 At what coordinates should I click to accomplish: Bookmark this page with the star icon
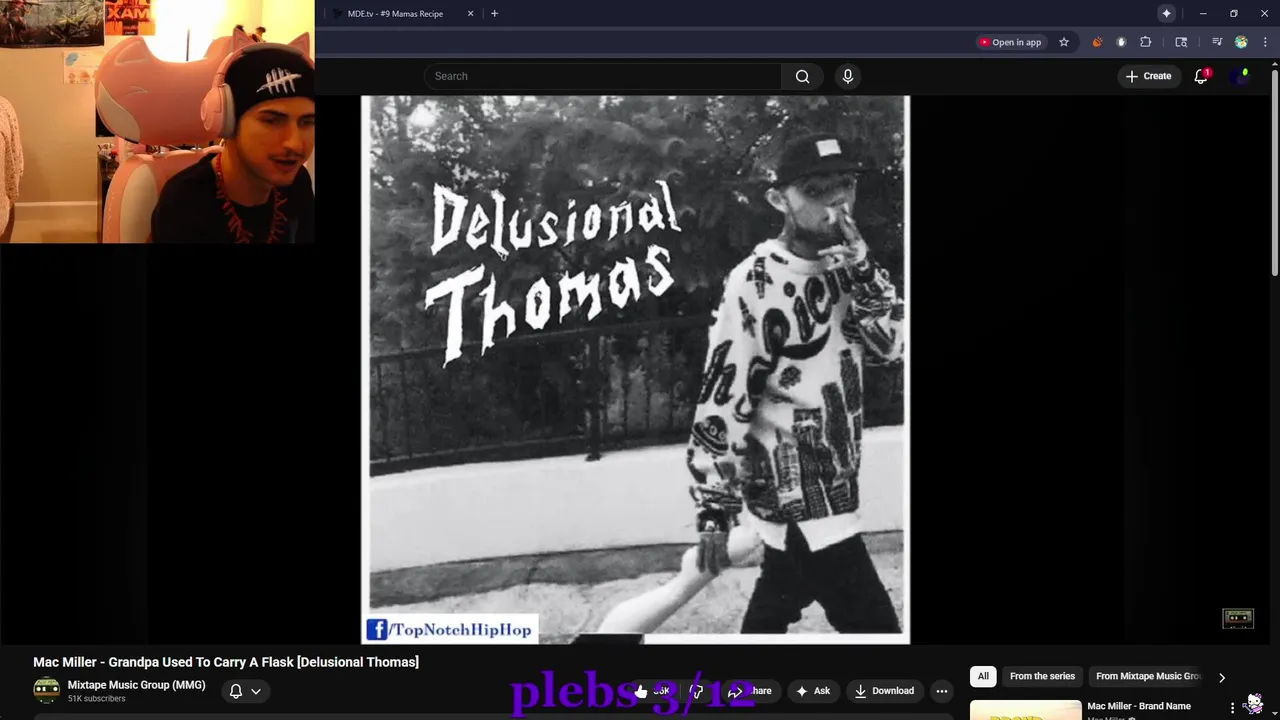(1064, 42)
